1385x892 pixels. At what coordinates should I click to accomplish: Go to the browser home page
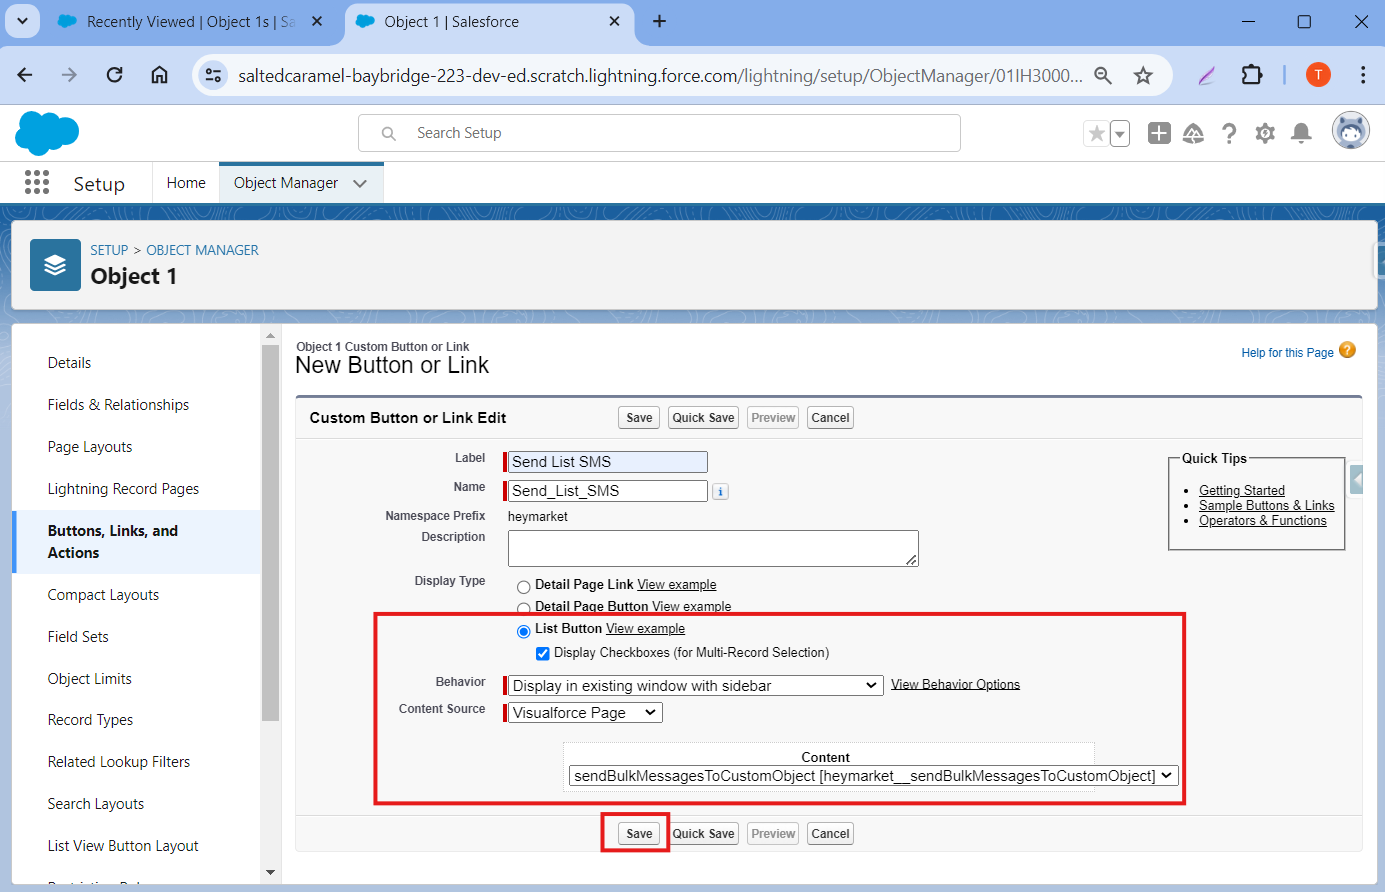point(159,75)
